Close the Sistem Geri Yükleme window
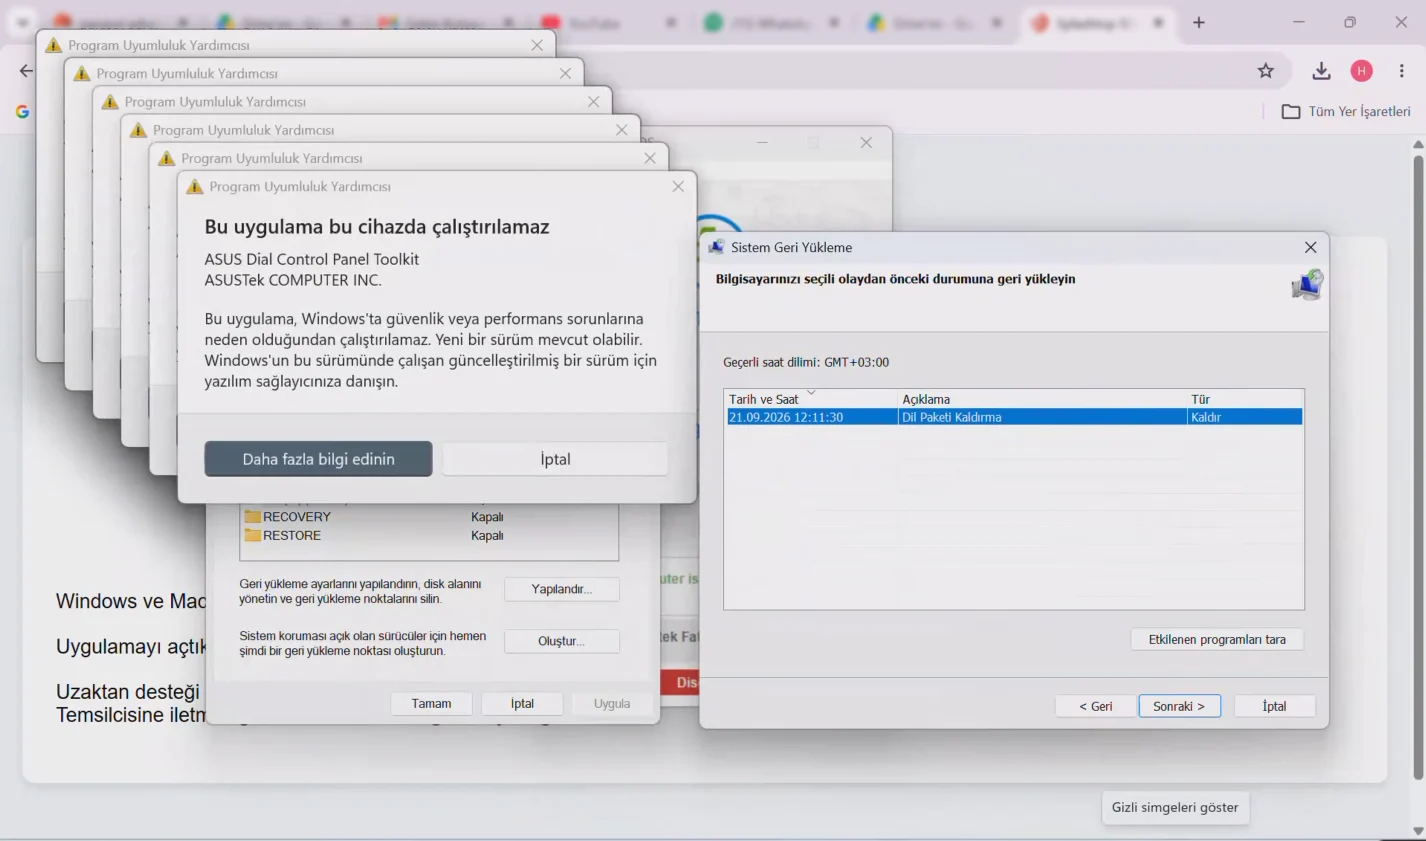 pos(1310,247)
